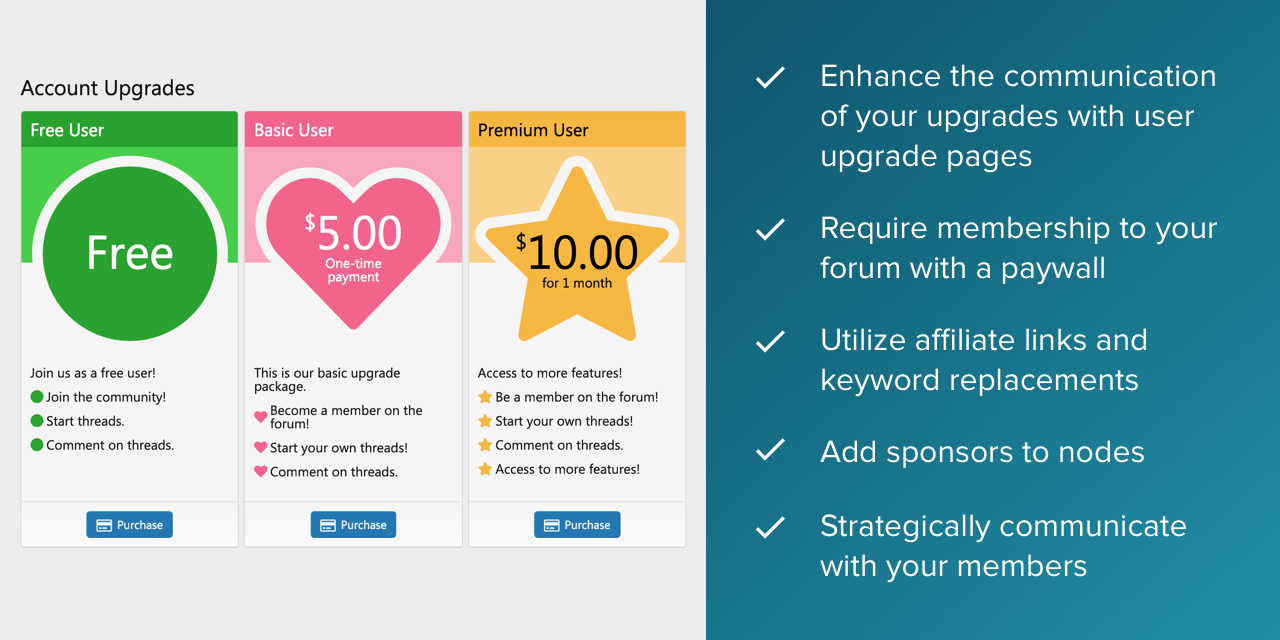Click checkmark beside Utilize affiliate links
The width and height of the screenshot is (1280, 640).
click(x=770, y=342)
